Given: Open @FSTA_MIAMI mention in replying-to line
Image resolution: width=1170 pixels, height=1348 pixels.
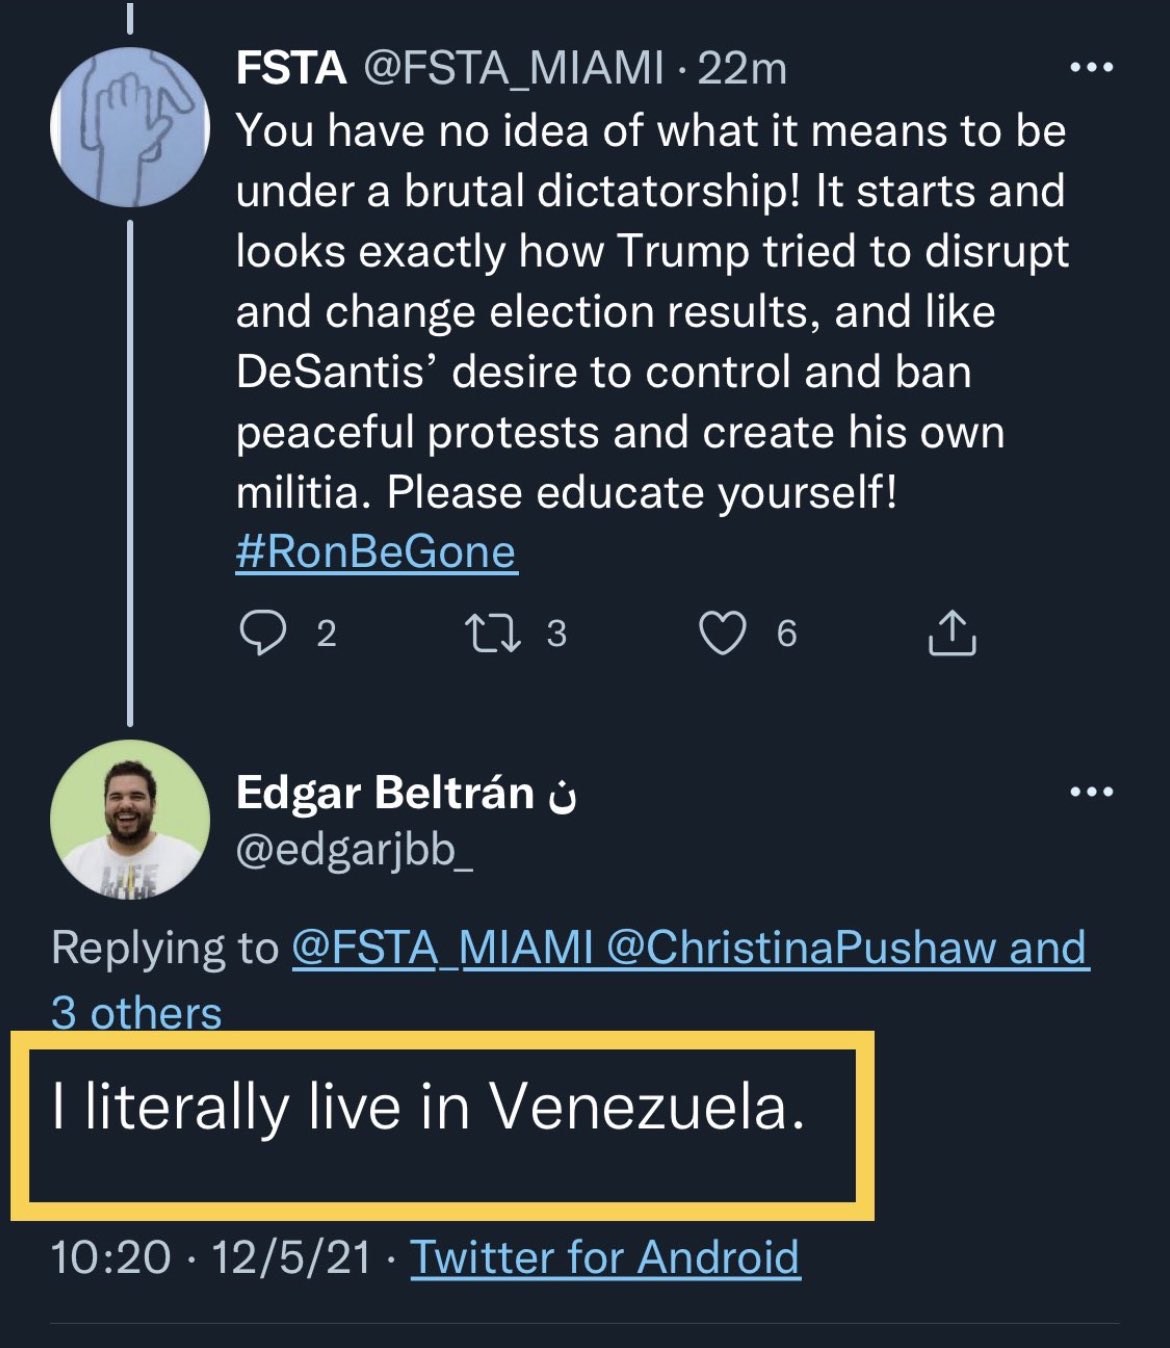Looking at the screenshot, I should coord(442,947).
